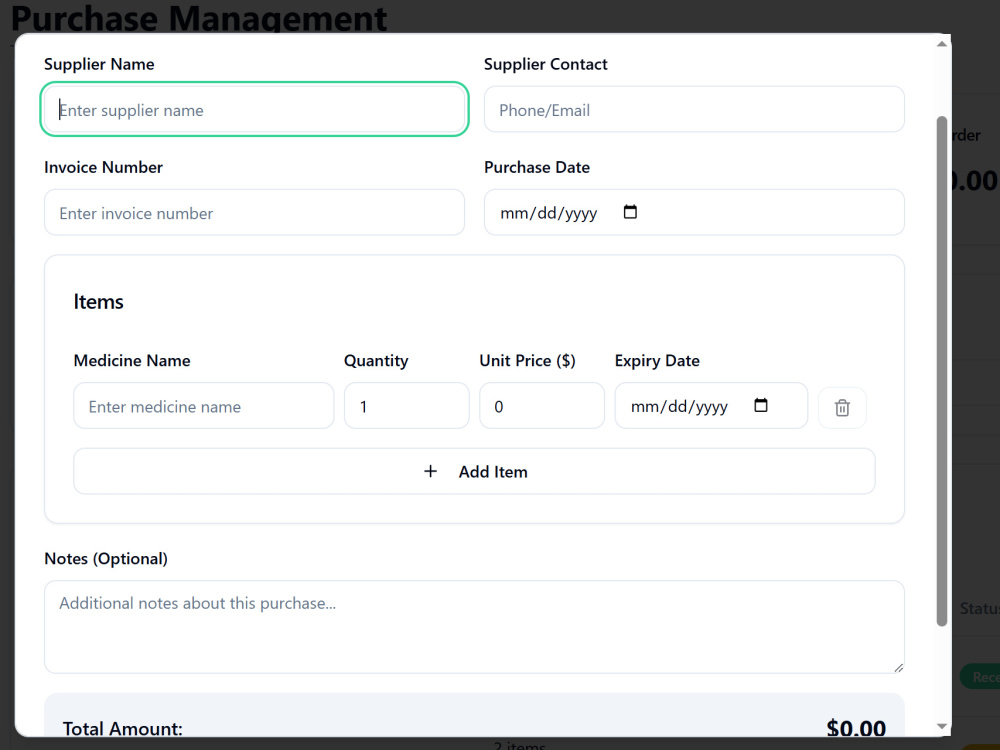Open the Purchase Date calendar picker icon

[630, 212]
